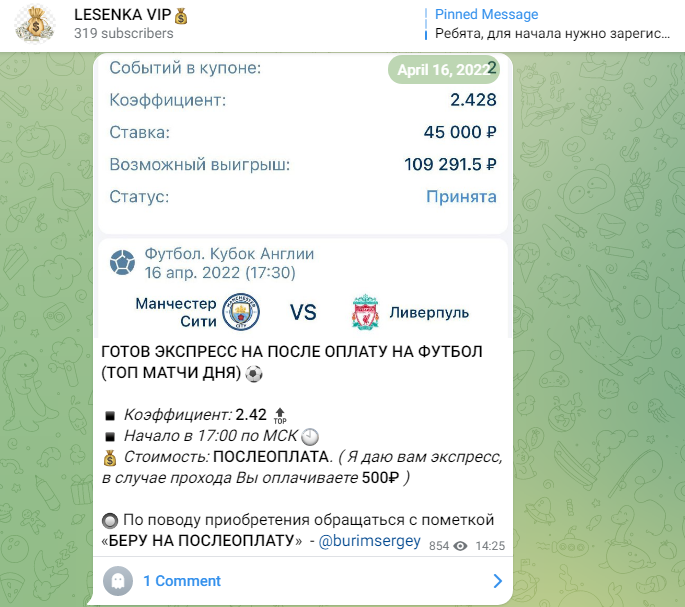Screen dimensions: 685x607
Task: Click the Liverpool club crest
Action: (x=365, y=312)
